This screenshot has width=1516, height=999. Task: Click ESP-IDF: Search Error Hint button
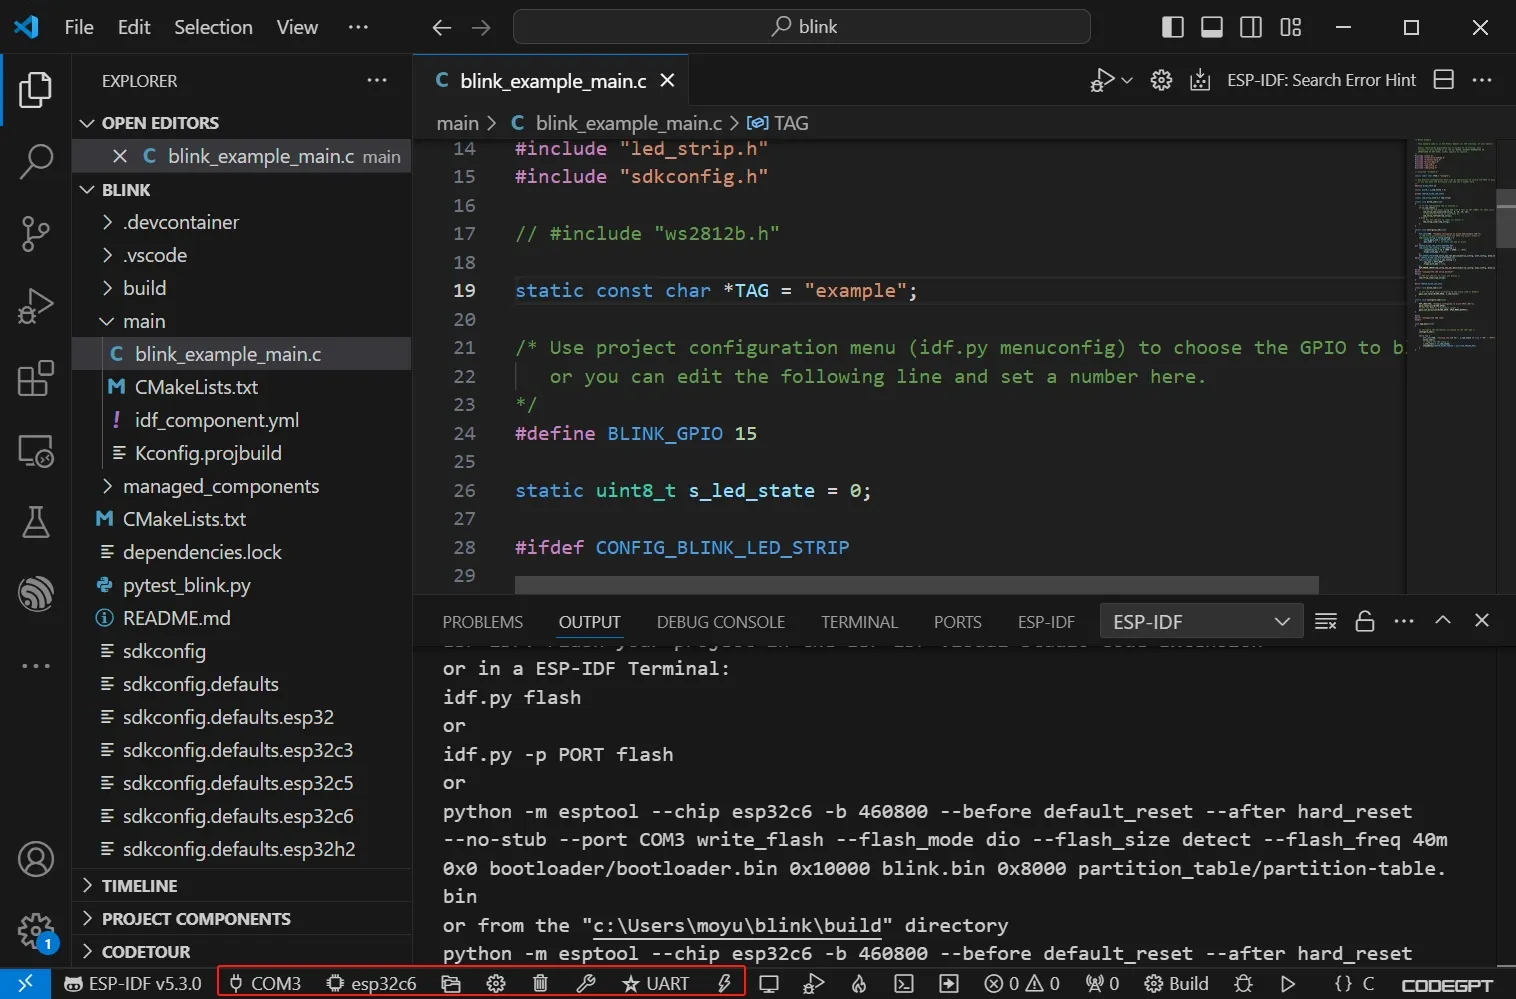click(1320, 80)
